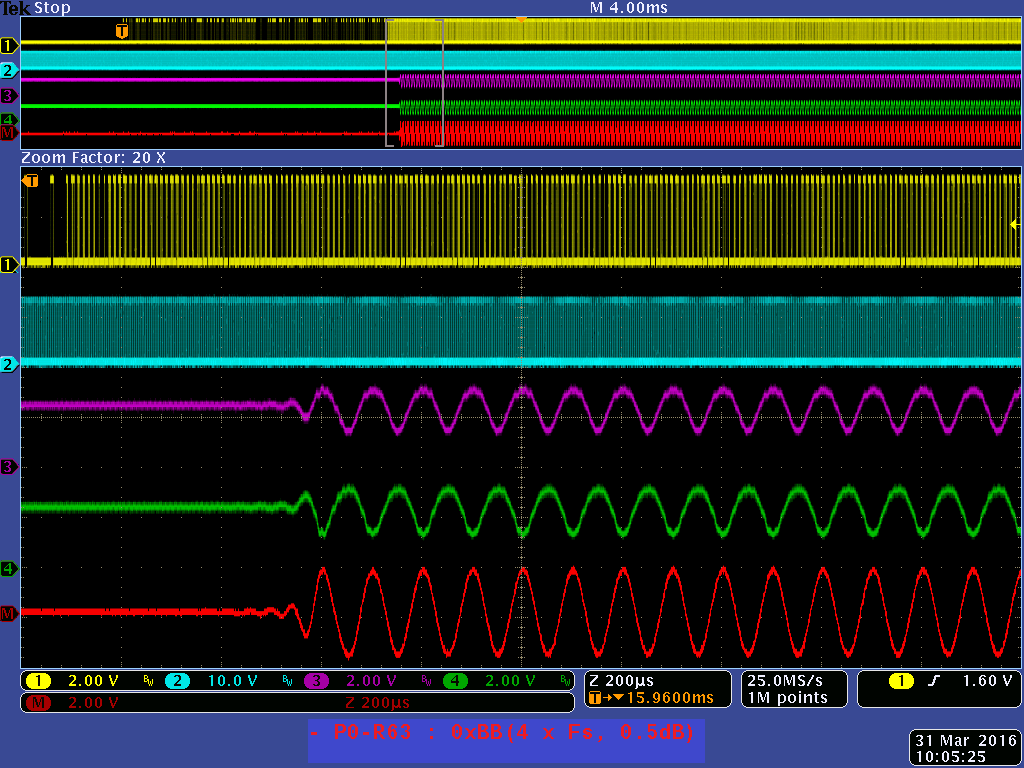1024x768 pixels.
Task: Select the channel 2 ground marker in zoom view
Action: (x=8, y=364)
